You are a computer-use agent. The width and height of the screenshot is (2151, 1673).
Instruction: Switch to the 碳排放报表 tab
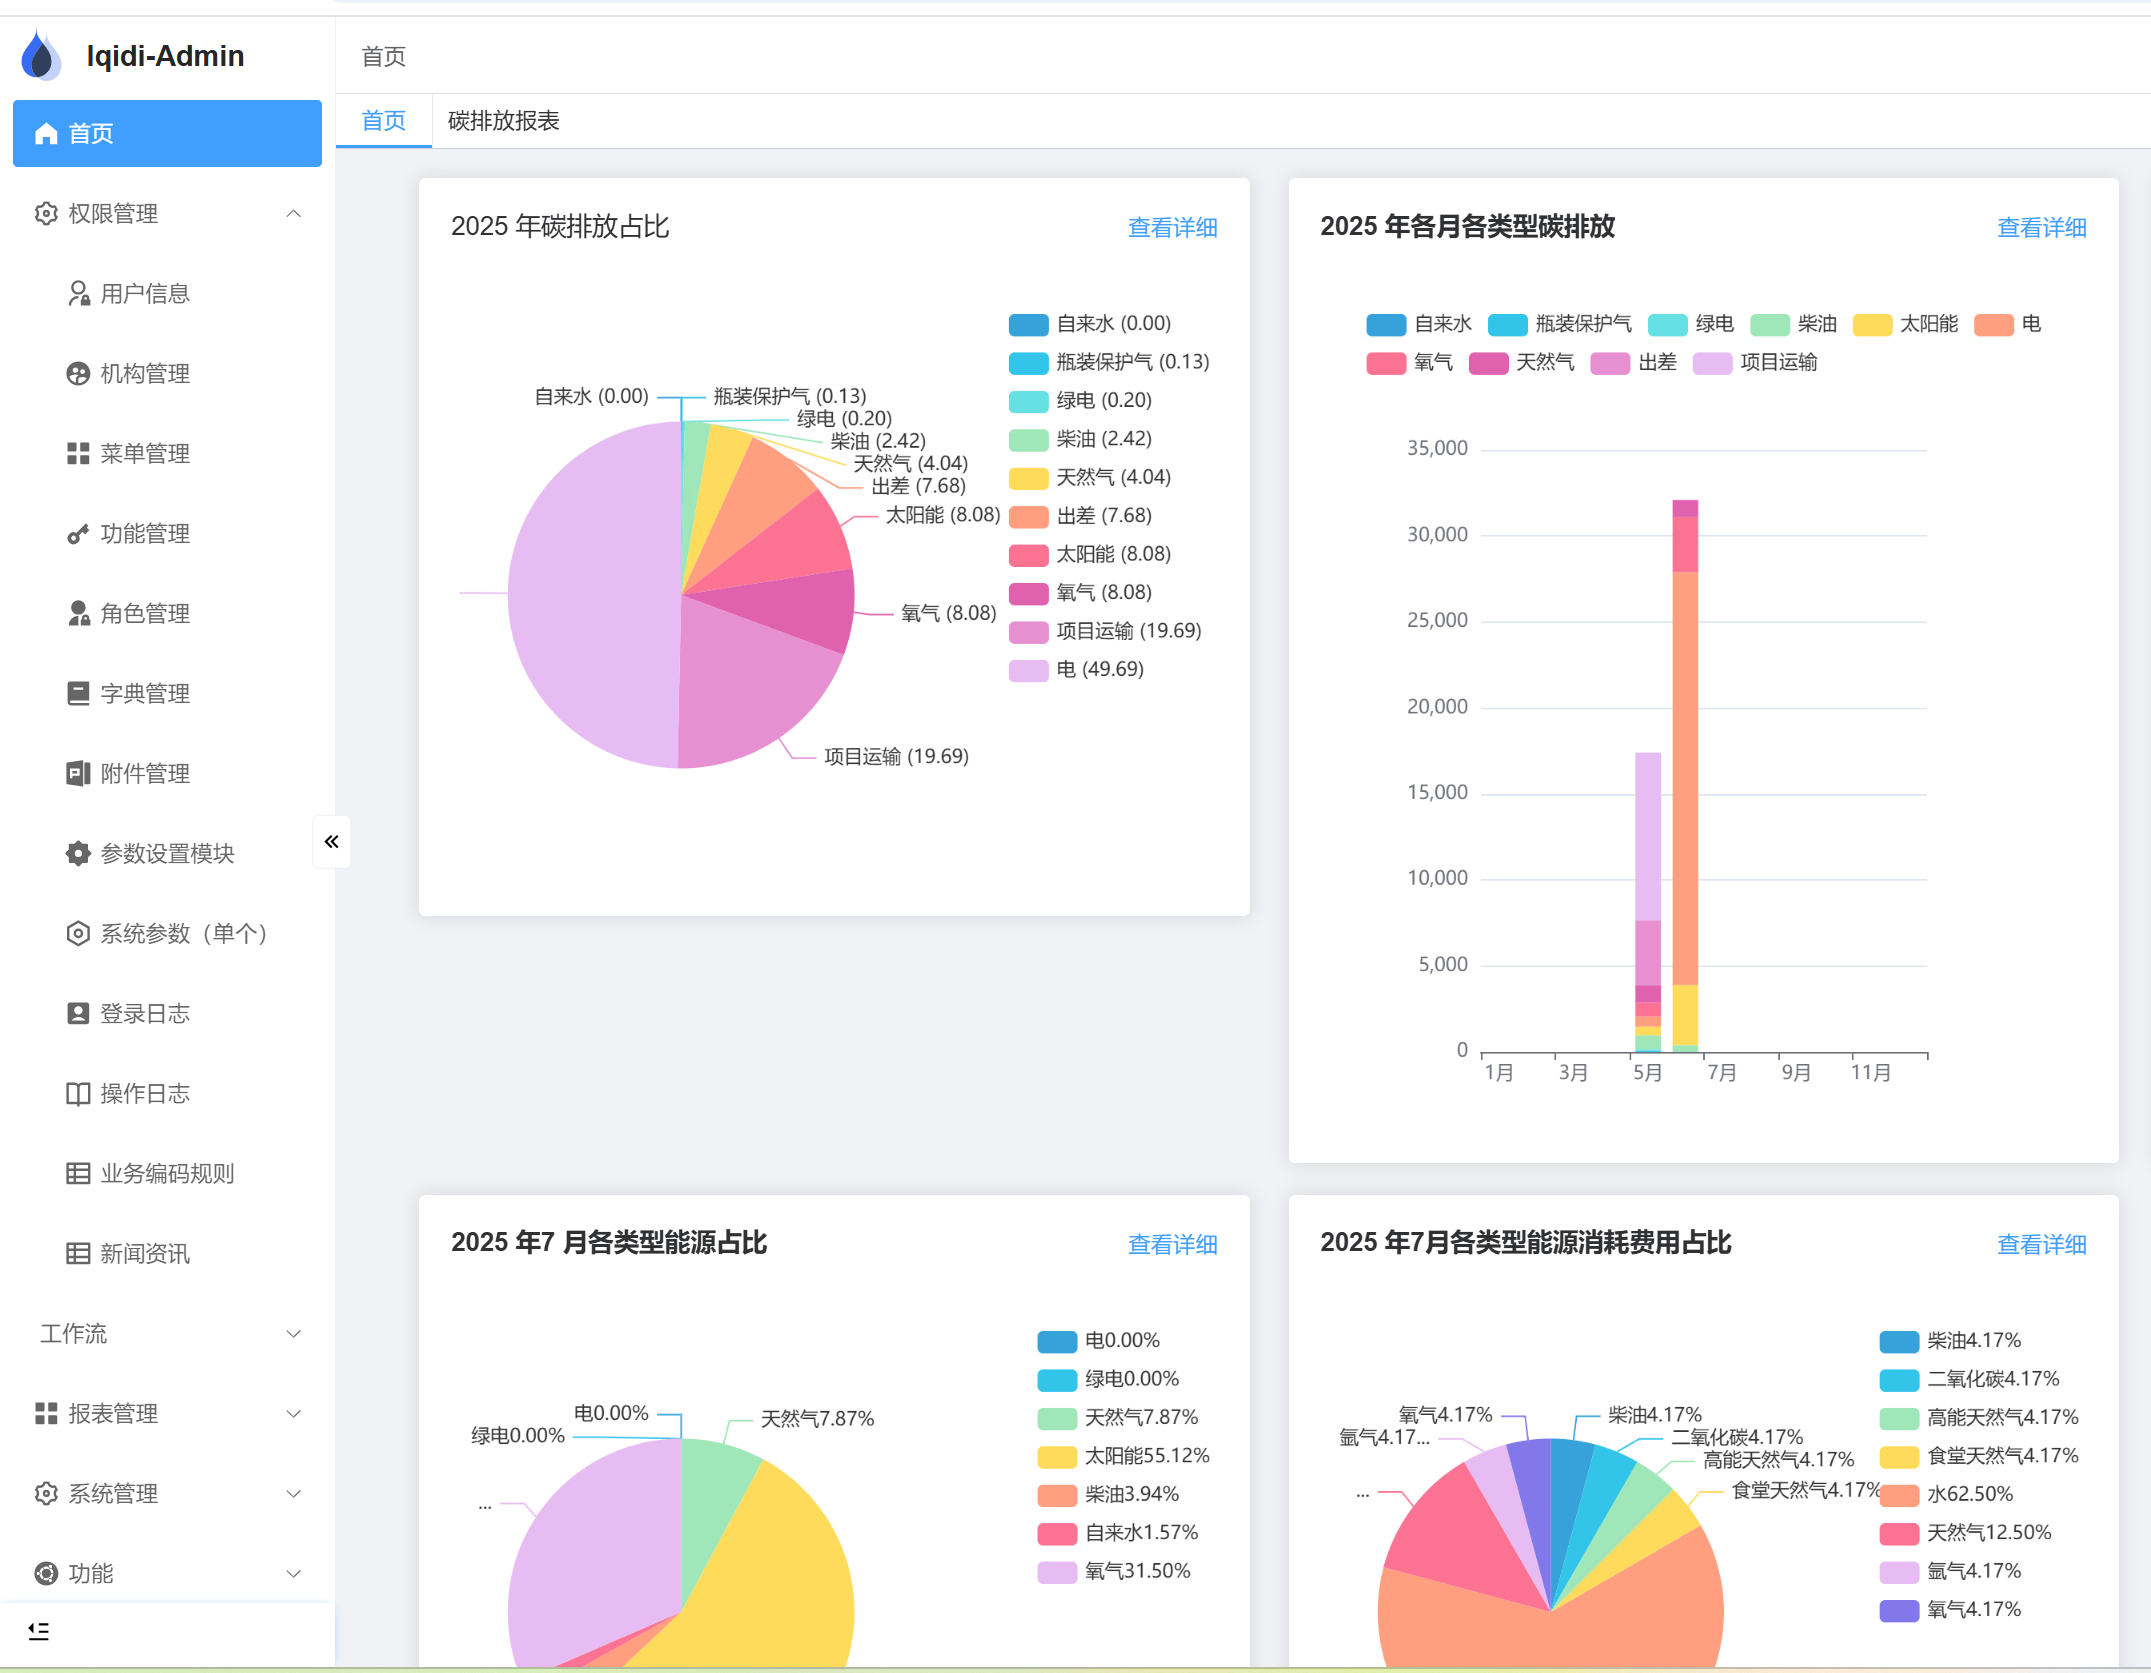[503, 121]
